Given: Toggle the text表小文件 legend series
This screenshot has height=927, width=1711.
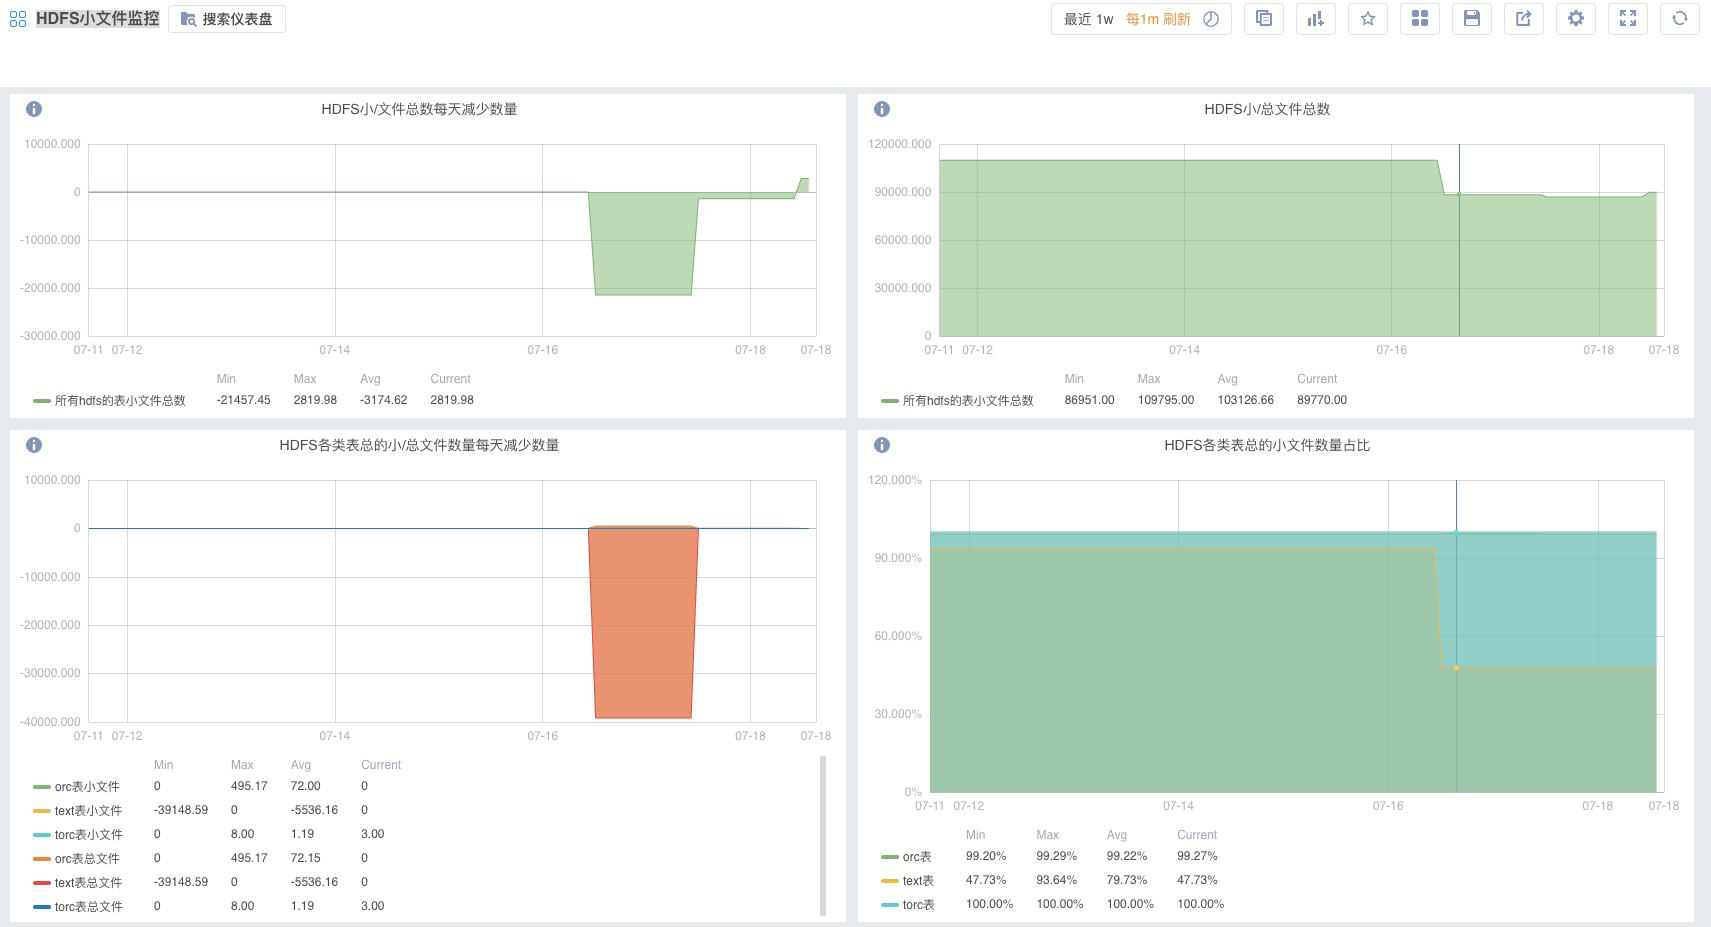Looking at the screenshot, I should click(x=88, y=811).
